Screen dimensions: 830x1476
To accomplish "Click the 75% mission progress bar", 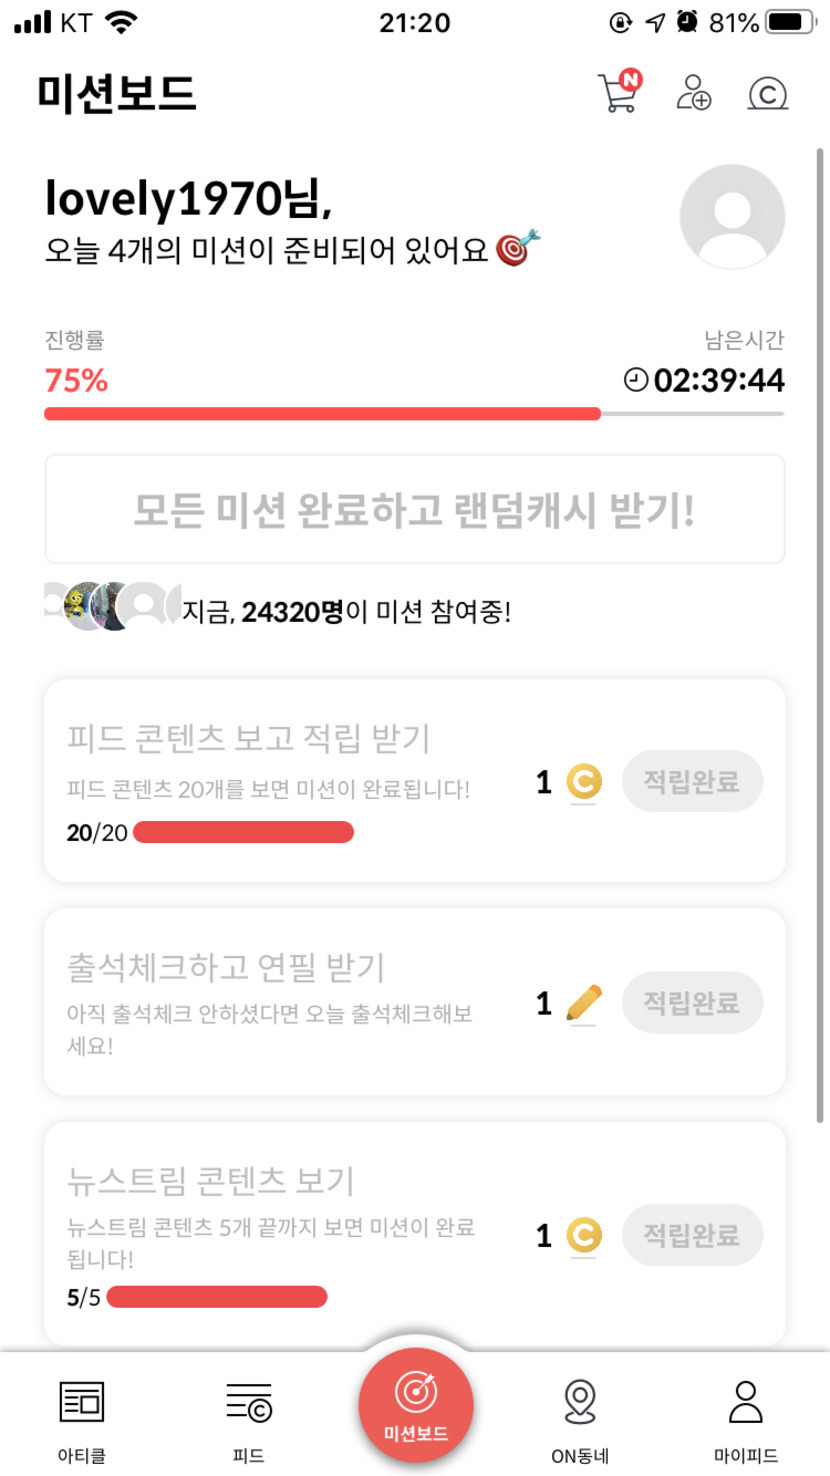I will click(x=413, y=414).
